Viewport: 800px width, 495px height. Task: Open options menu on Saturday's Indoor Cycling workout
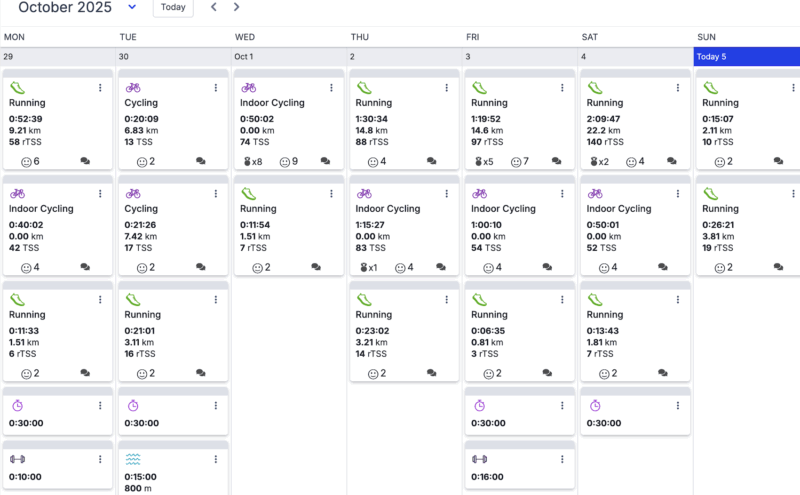tap(677, 194)
